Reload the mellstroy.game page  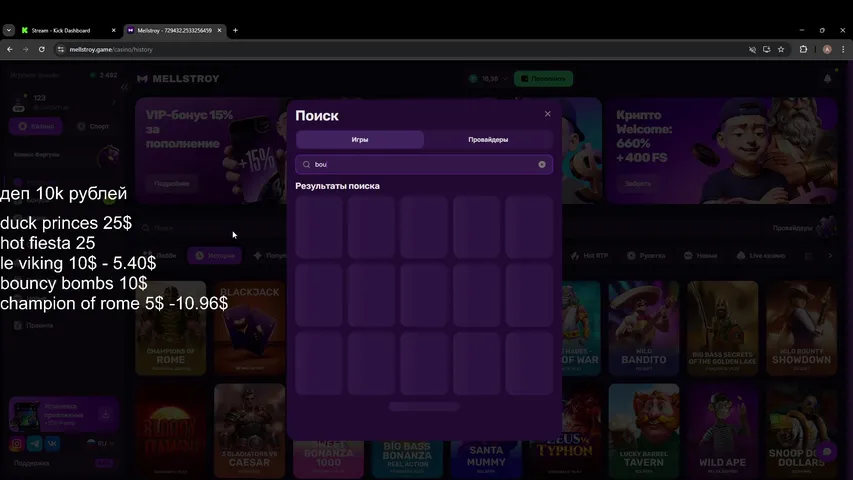42,50
